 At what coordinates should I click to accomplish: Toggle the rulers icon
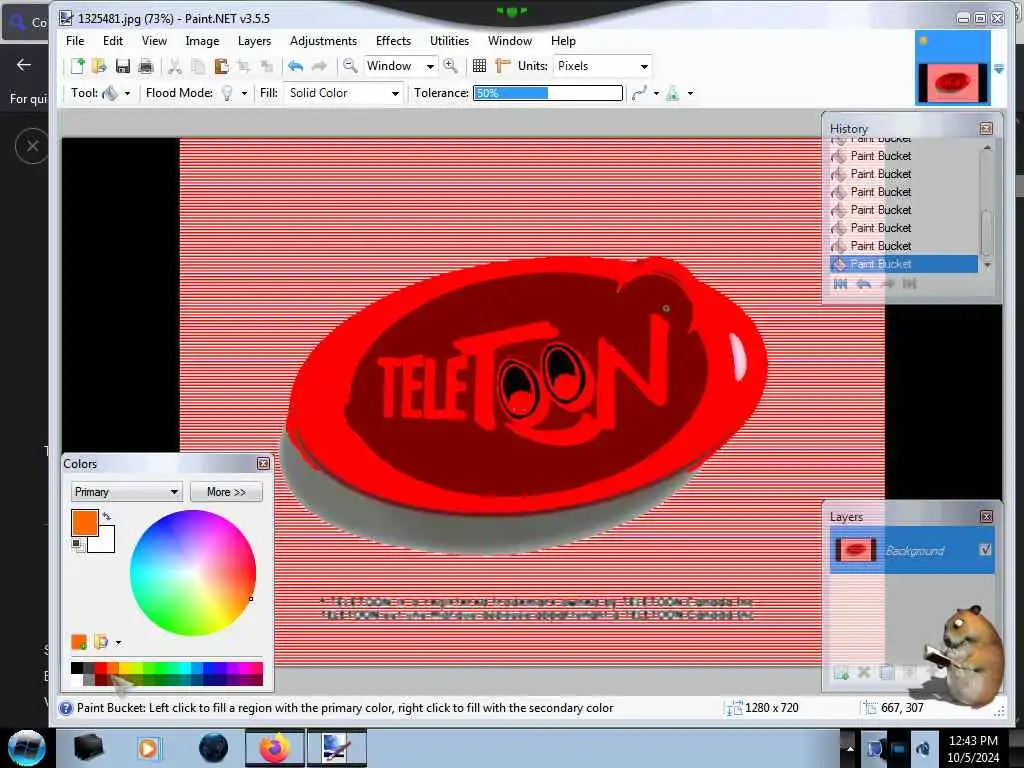(502, 66)
